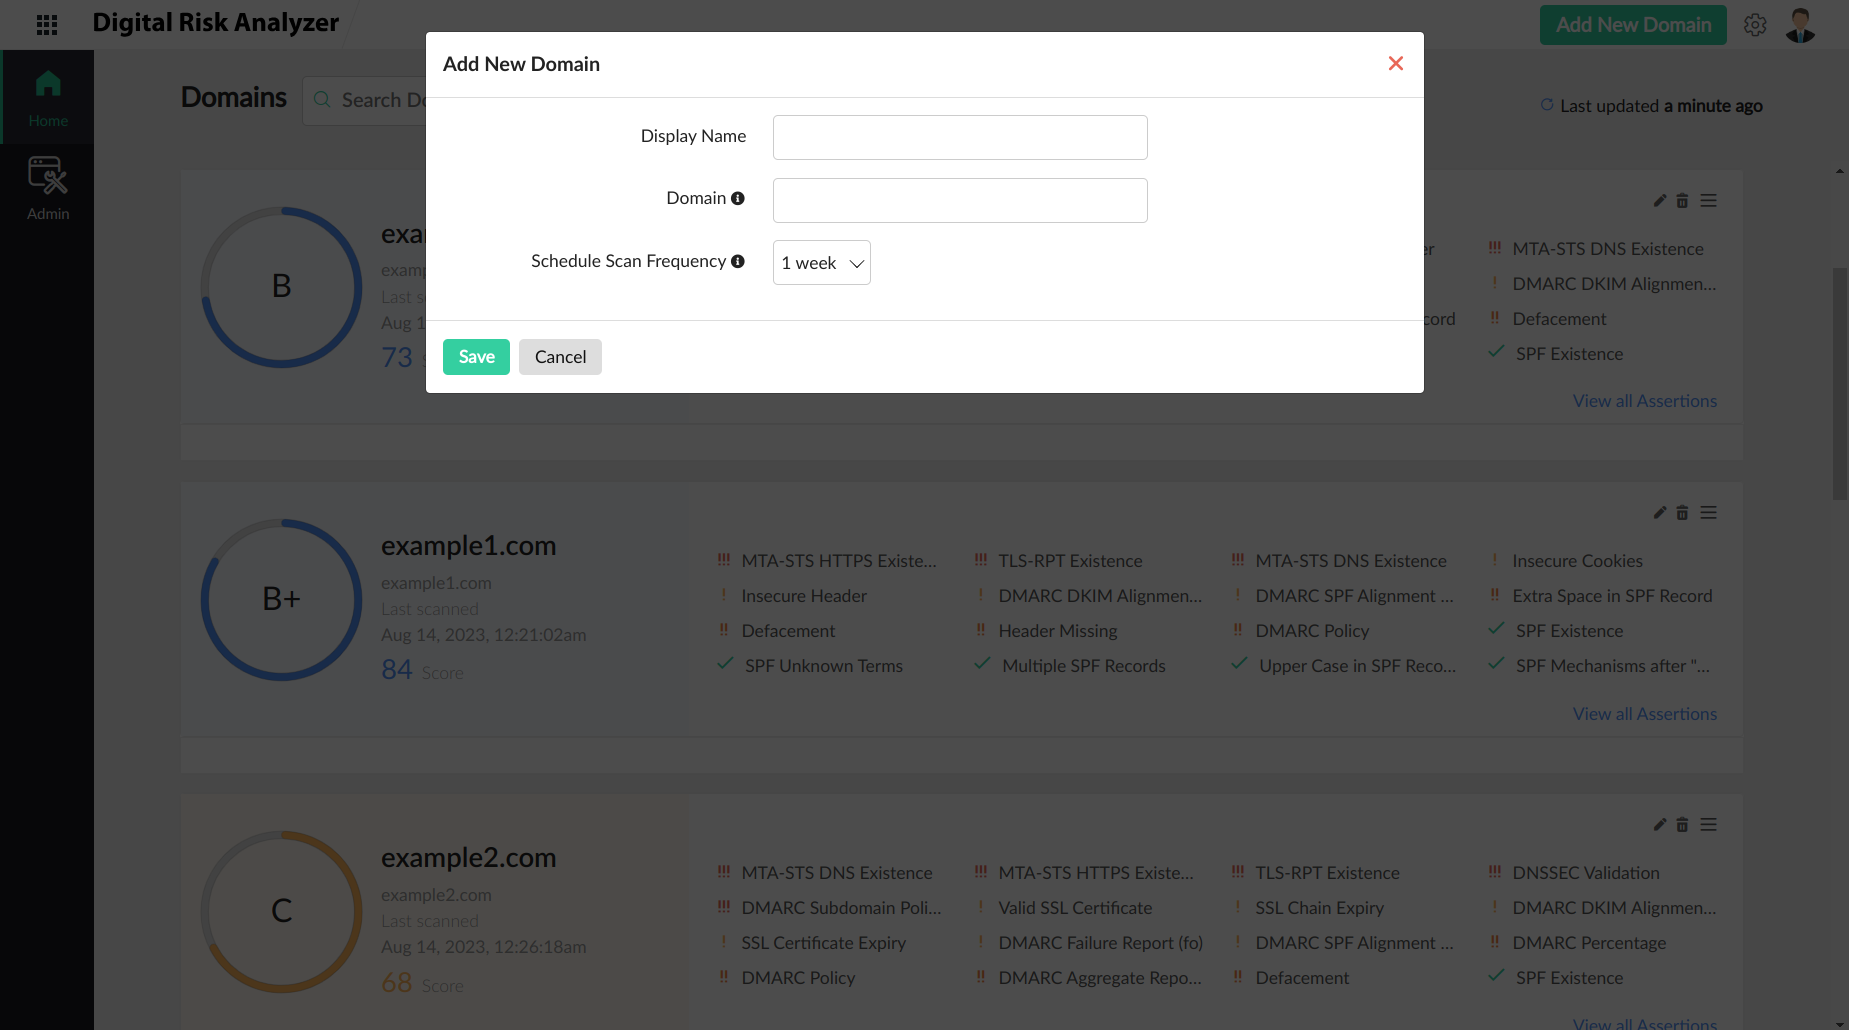Delete example2.com with trash icon

[1682, 825]
